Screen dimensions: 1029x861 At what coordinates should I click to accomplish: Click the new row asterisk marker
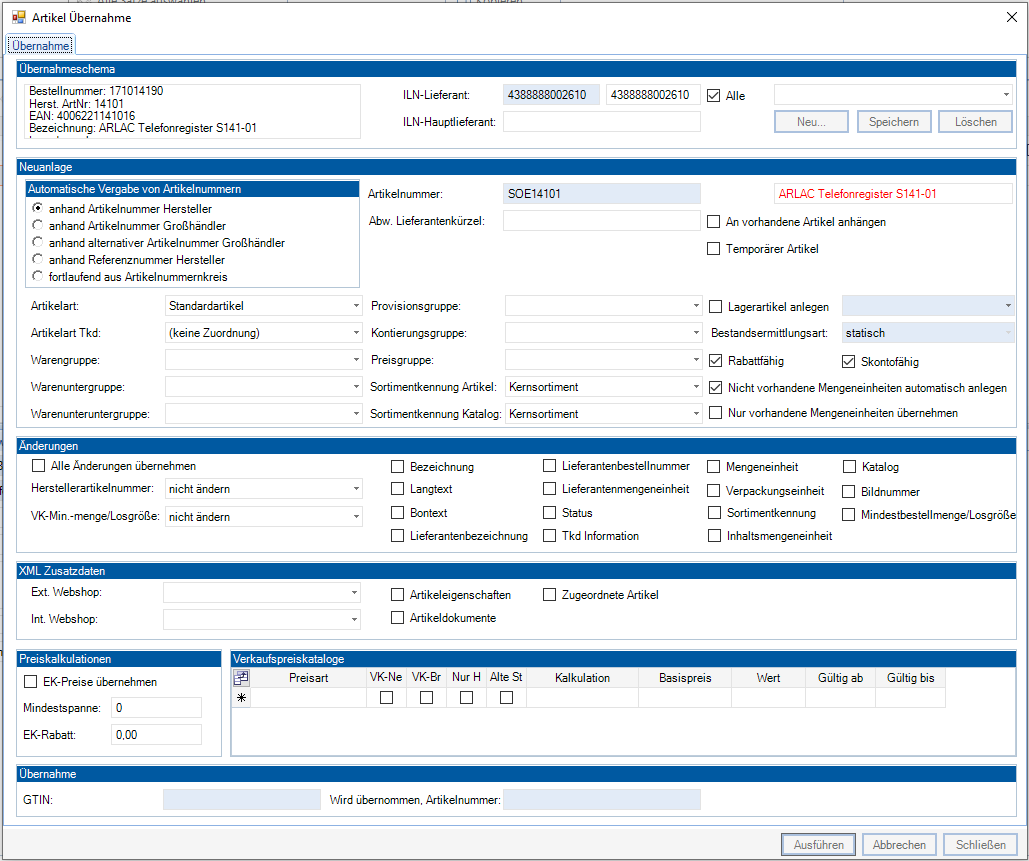(x=241, y=698)
